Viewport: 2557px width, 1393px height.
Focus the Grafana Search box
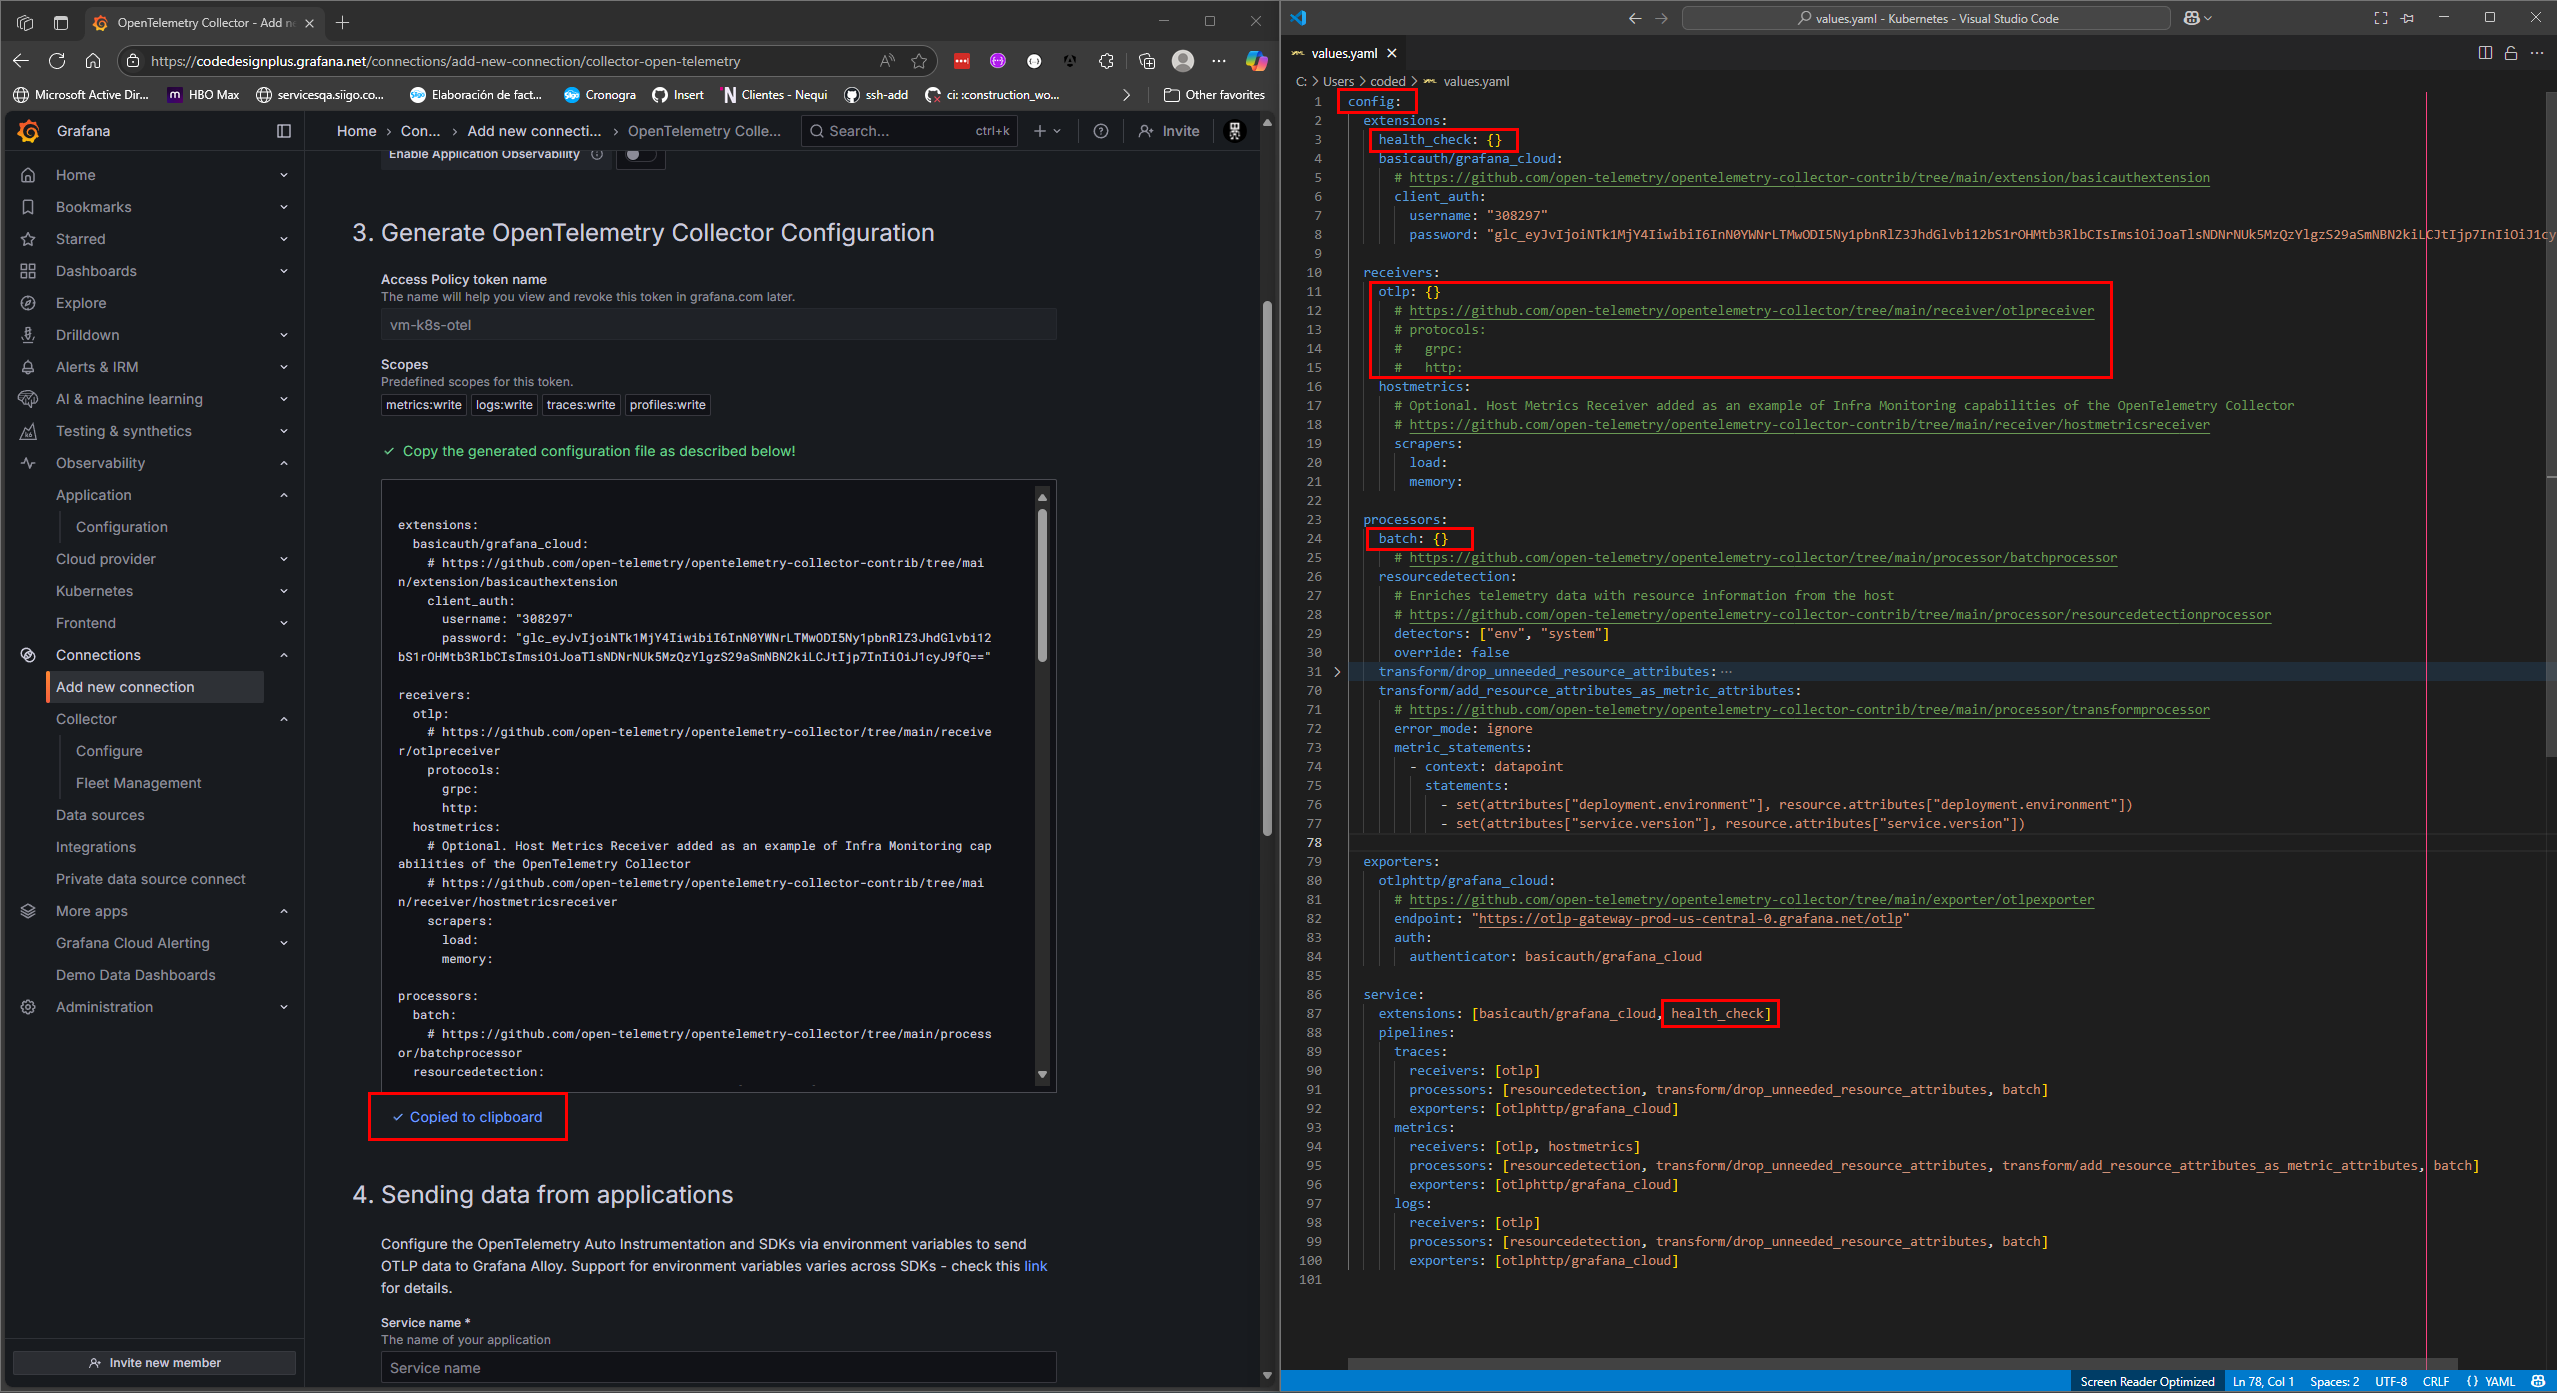click(x=909, y=131)
